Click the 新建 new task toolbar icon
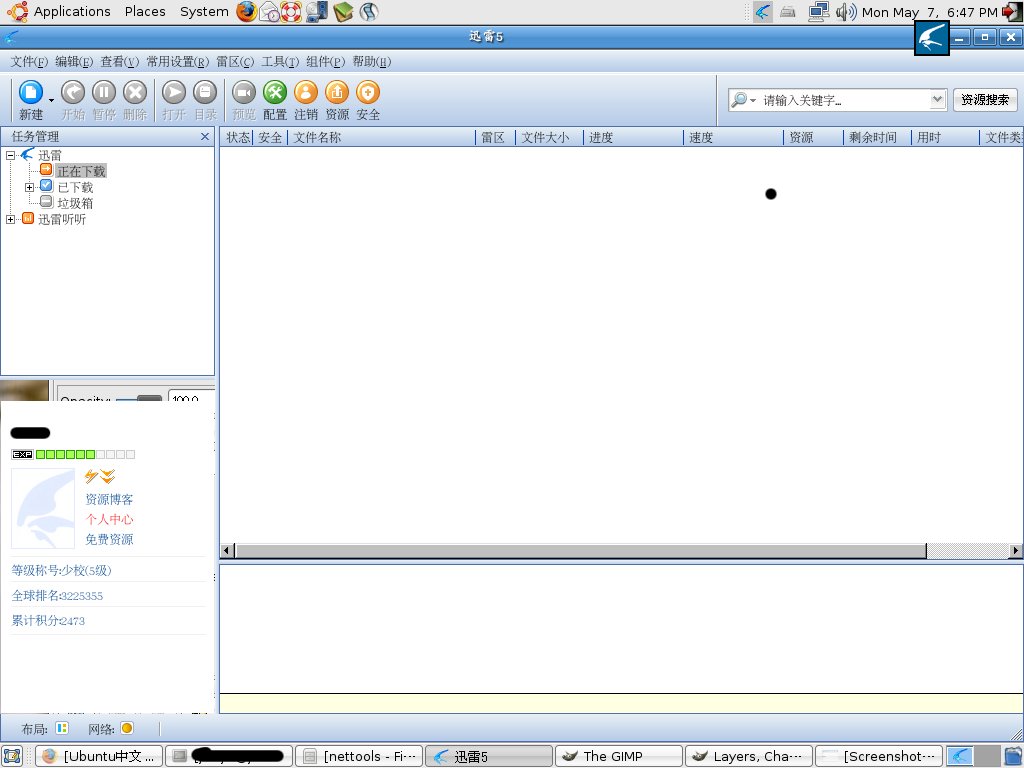This screenshot has height=768, width=1024. point(31,93)
